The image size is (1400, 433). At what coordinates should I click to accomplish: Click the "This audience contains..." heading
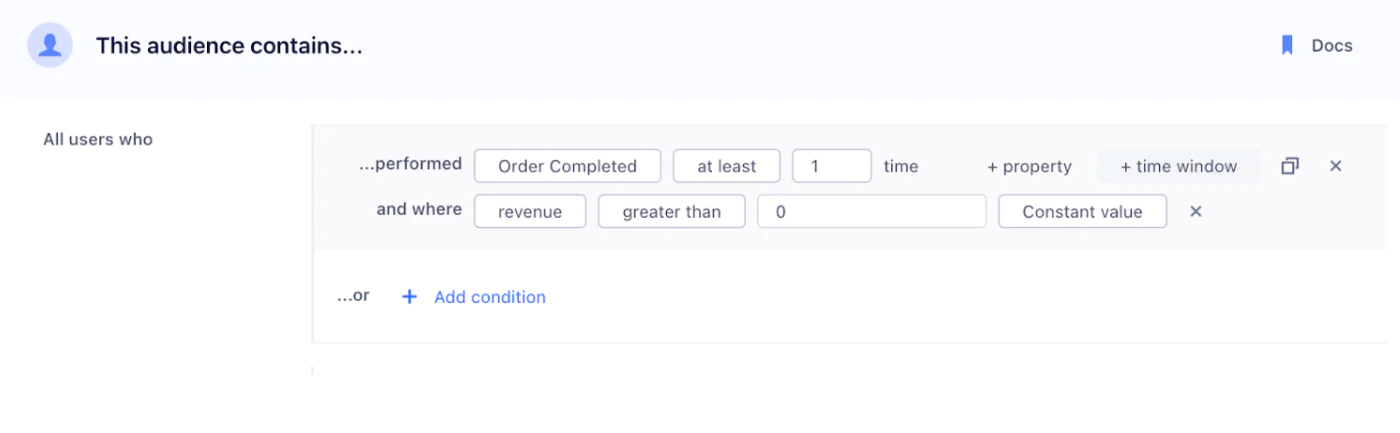tap(229, 46)
